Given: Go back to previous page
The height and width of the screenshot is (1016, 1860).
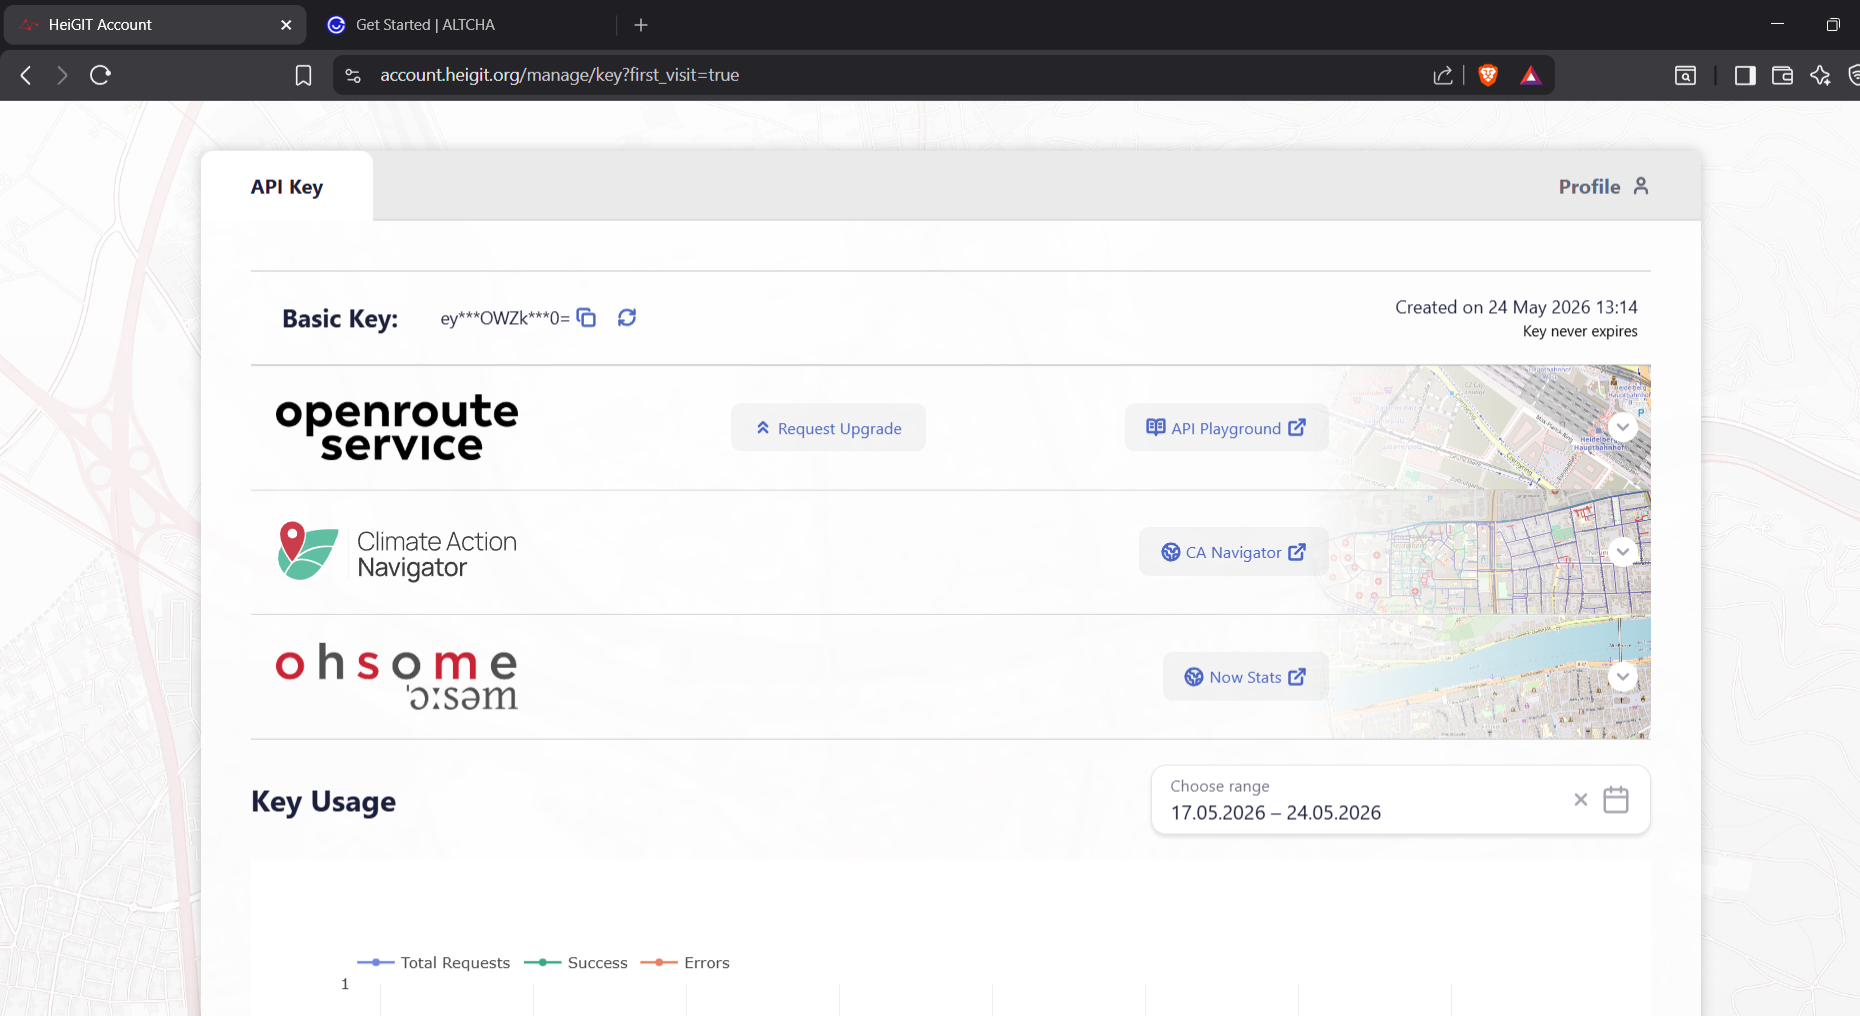Looking at the screenshot, I should pos(26,75).
